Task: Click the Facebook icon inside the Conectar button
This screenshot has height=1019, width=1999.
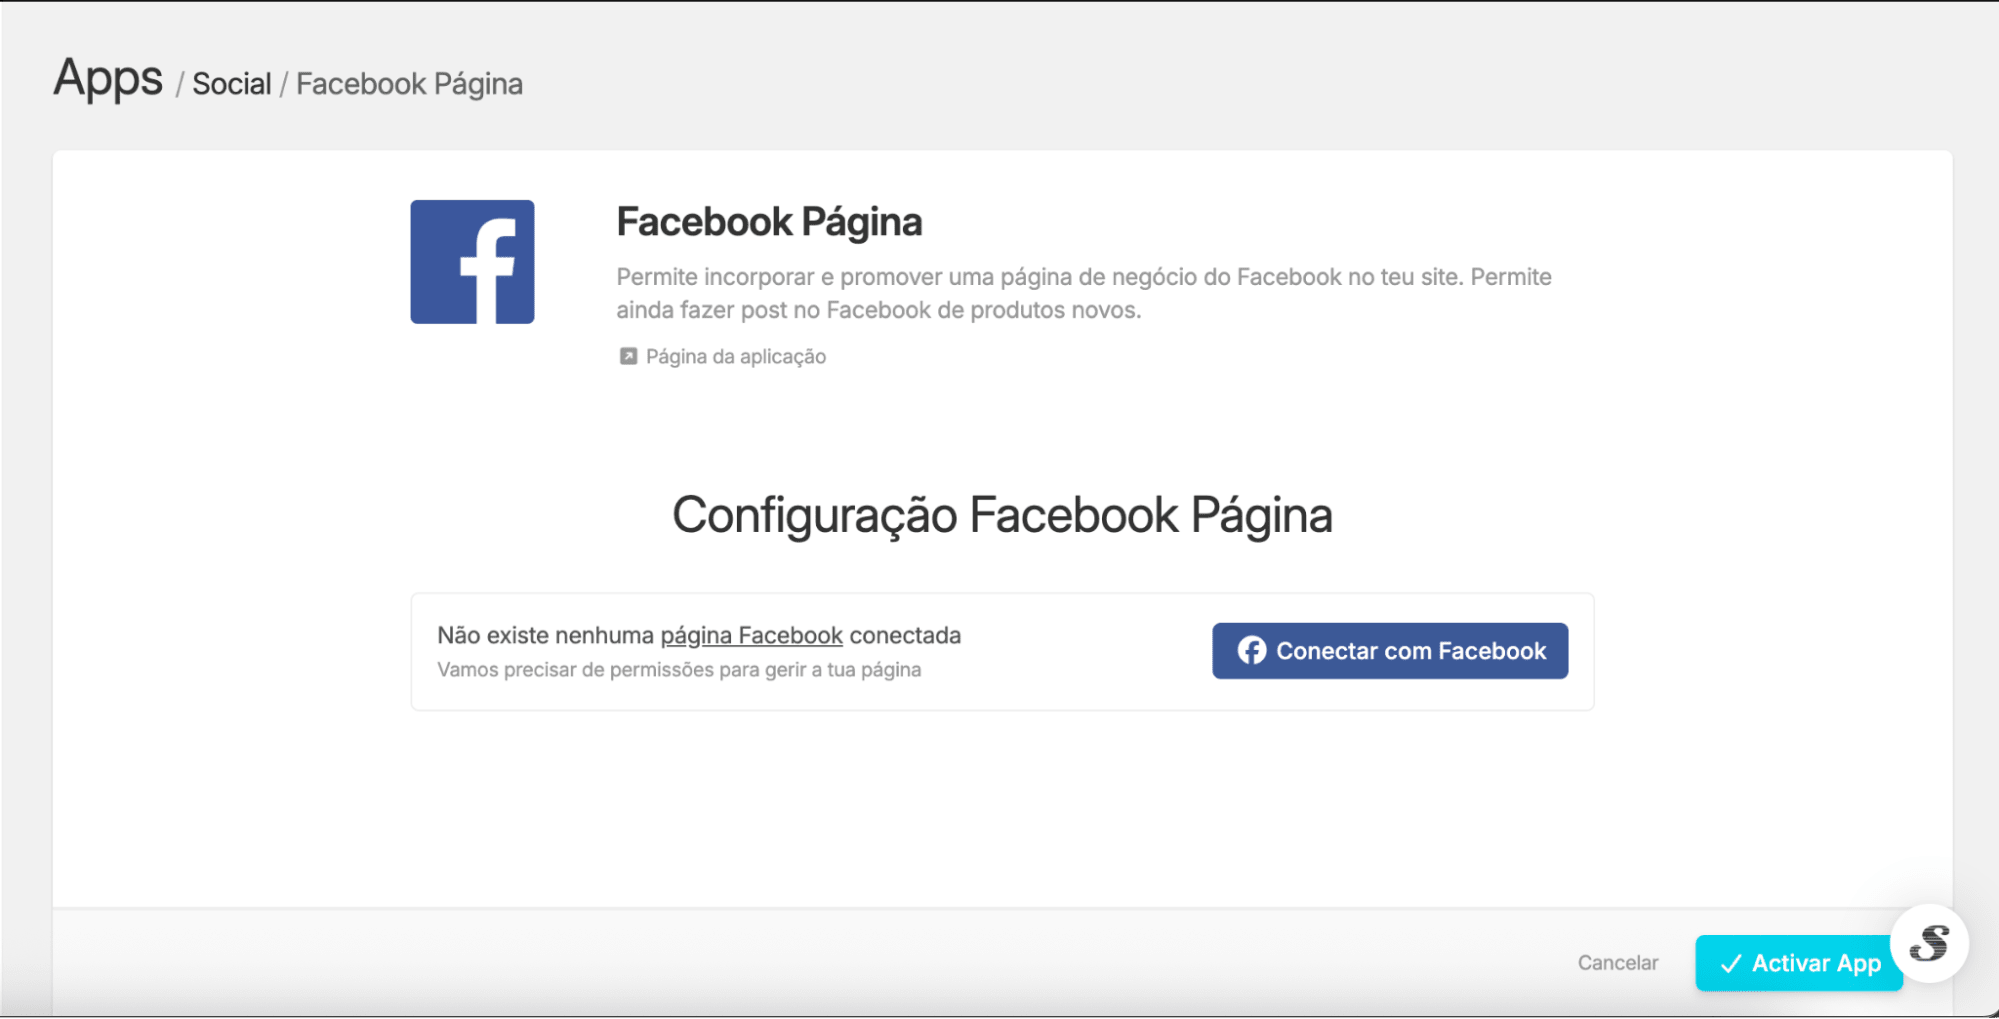Action: point(1251,651)
